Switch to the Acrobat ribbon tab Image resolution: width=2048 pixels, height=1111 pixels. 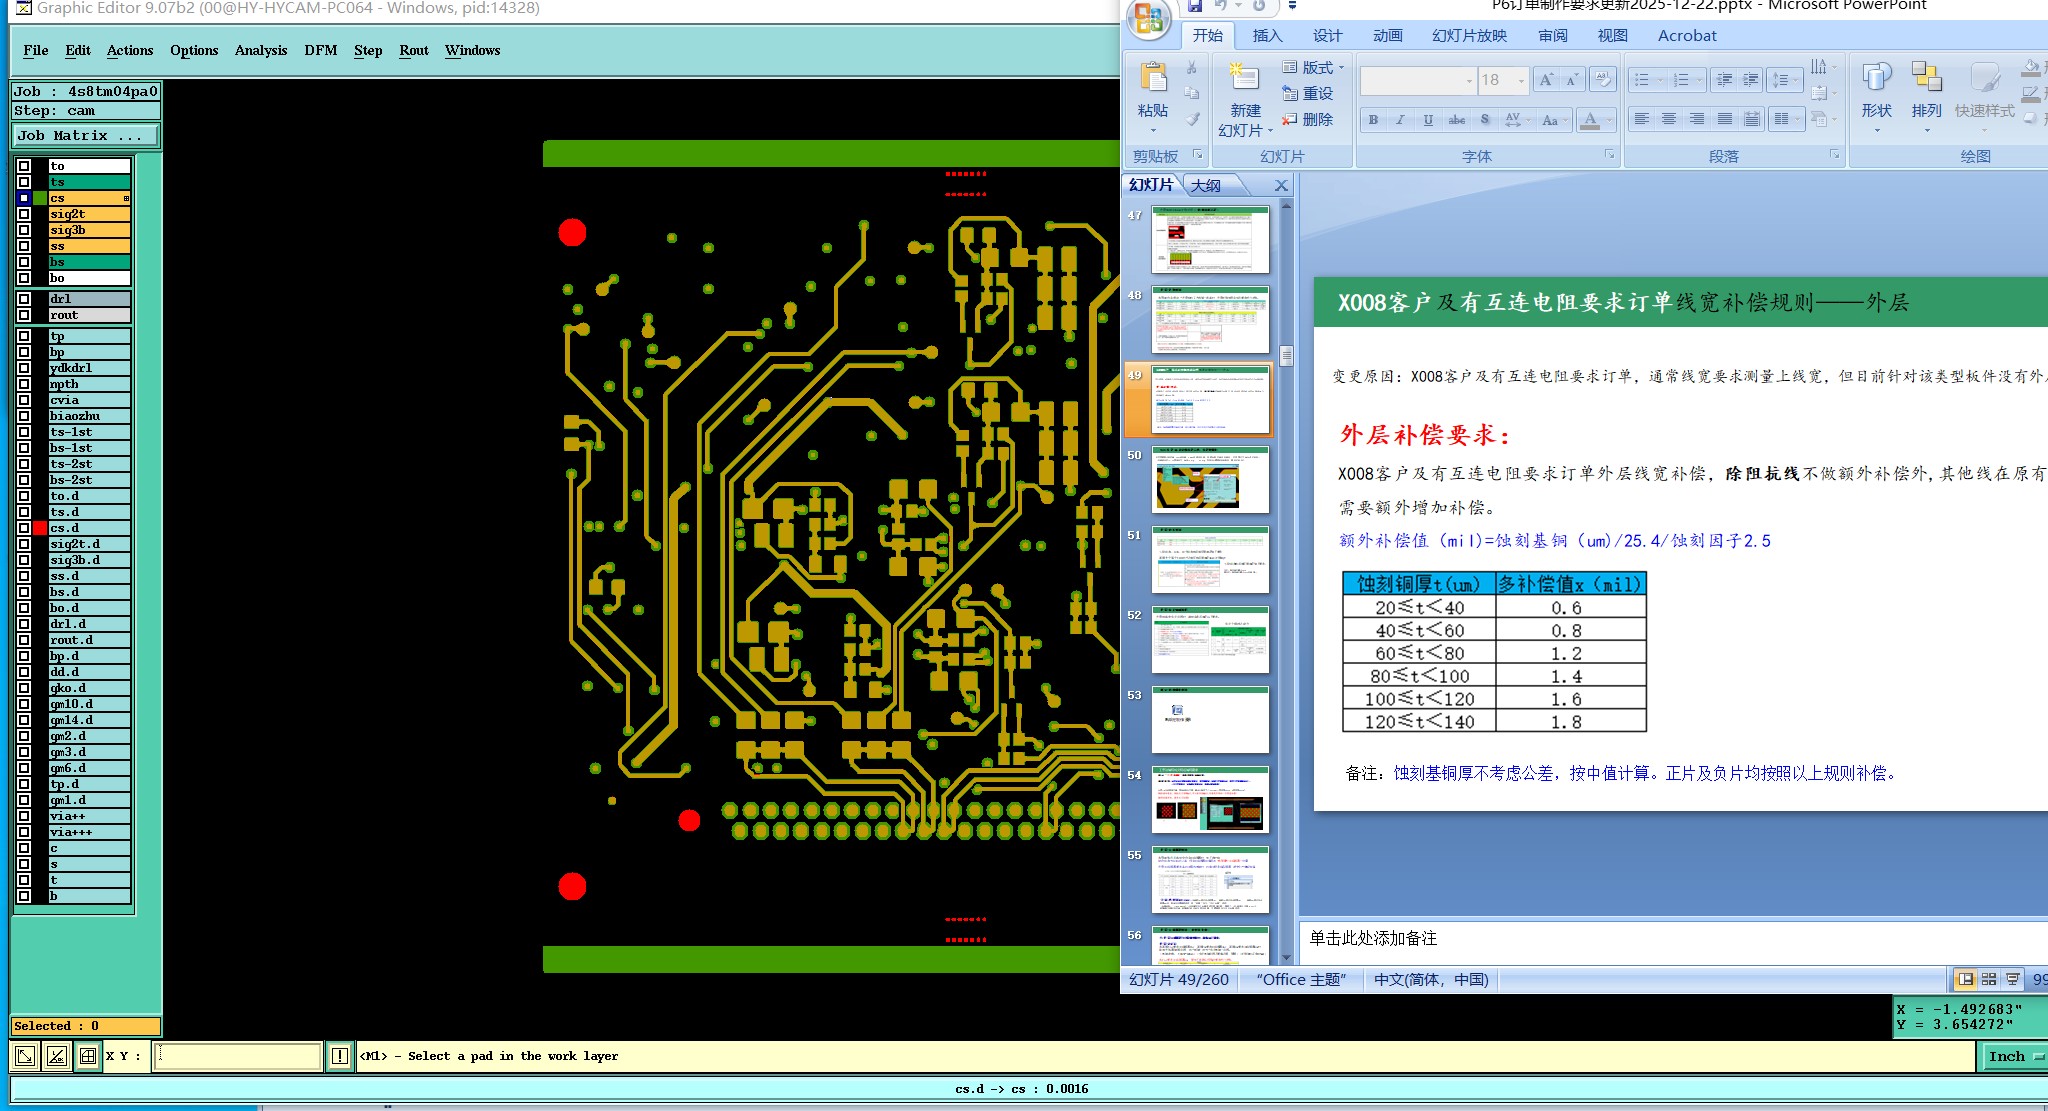pyautogui.click(x=1686, y=36)
